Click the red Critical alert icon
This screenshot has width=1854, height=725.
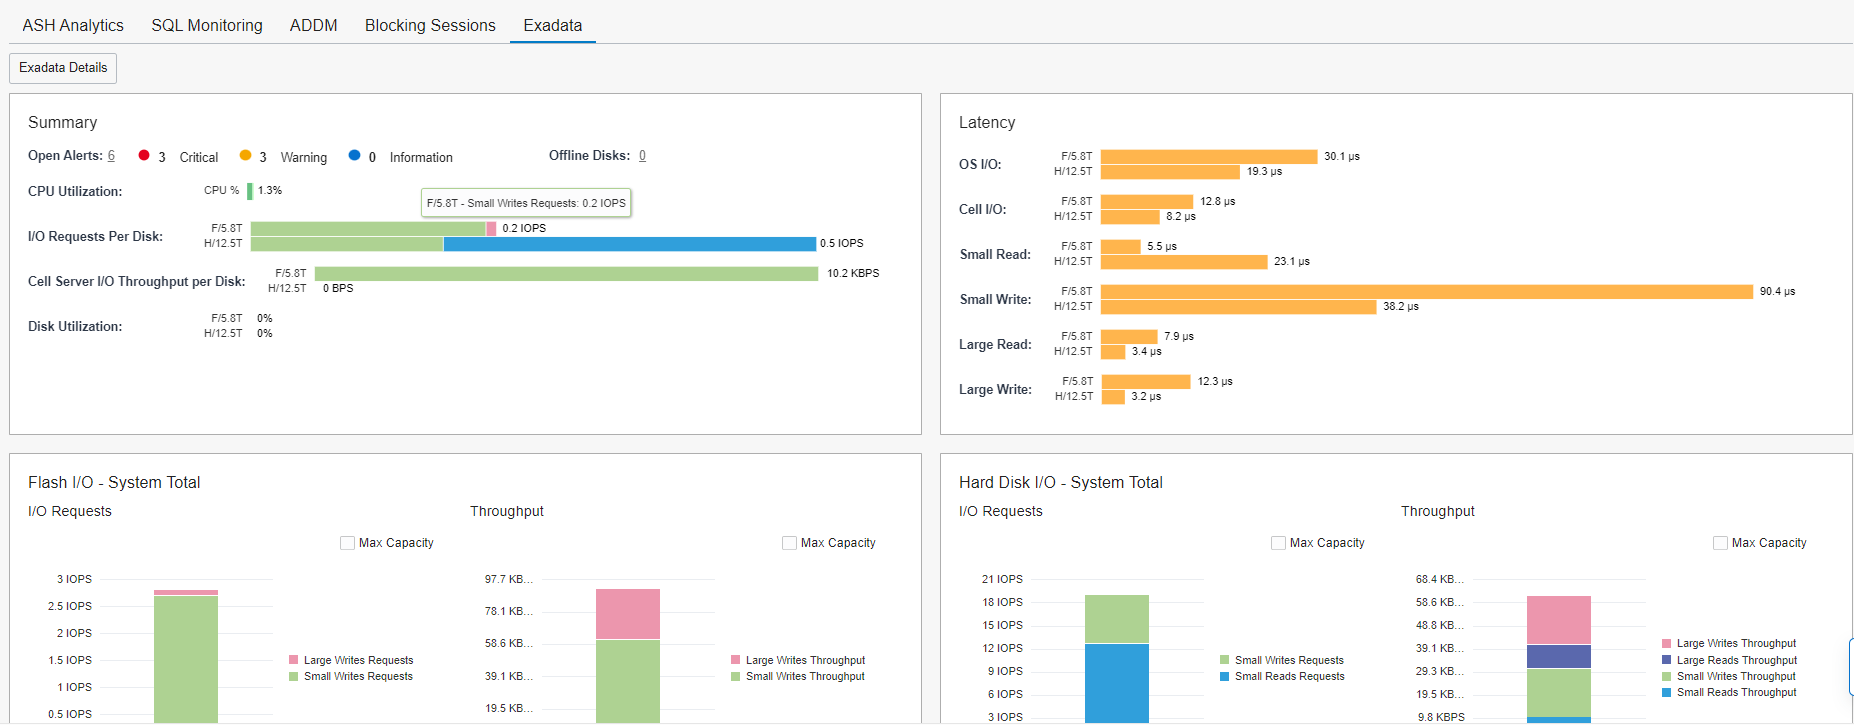[144, 155]
